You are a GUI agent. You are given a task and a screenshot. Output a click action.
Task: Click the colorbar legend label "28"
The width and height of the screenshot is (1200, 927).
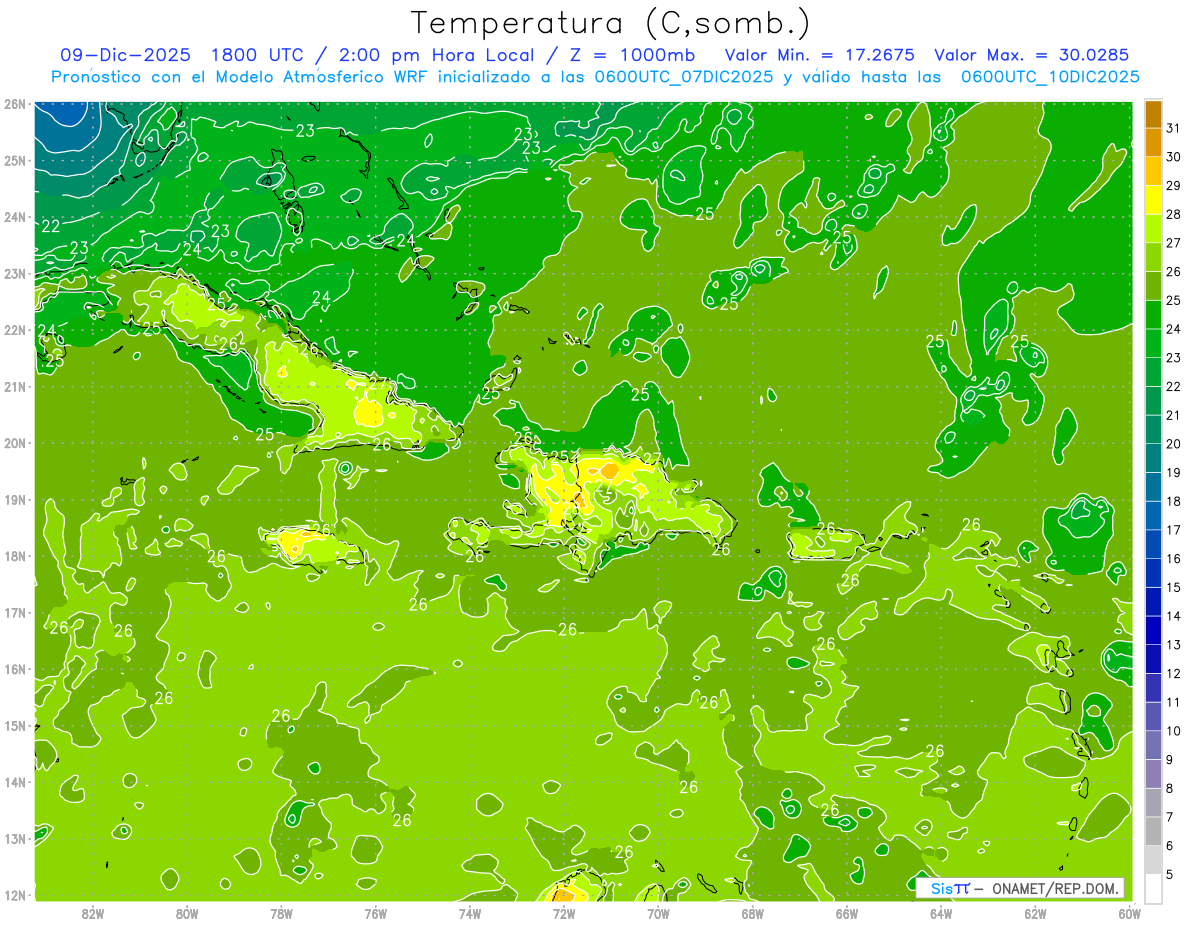click(x=1174, y=215)
